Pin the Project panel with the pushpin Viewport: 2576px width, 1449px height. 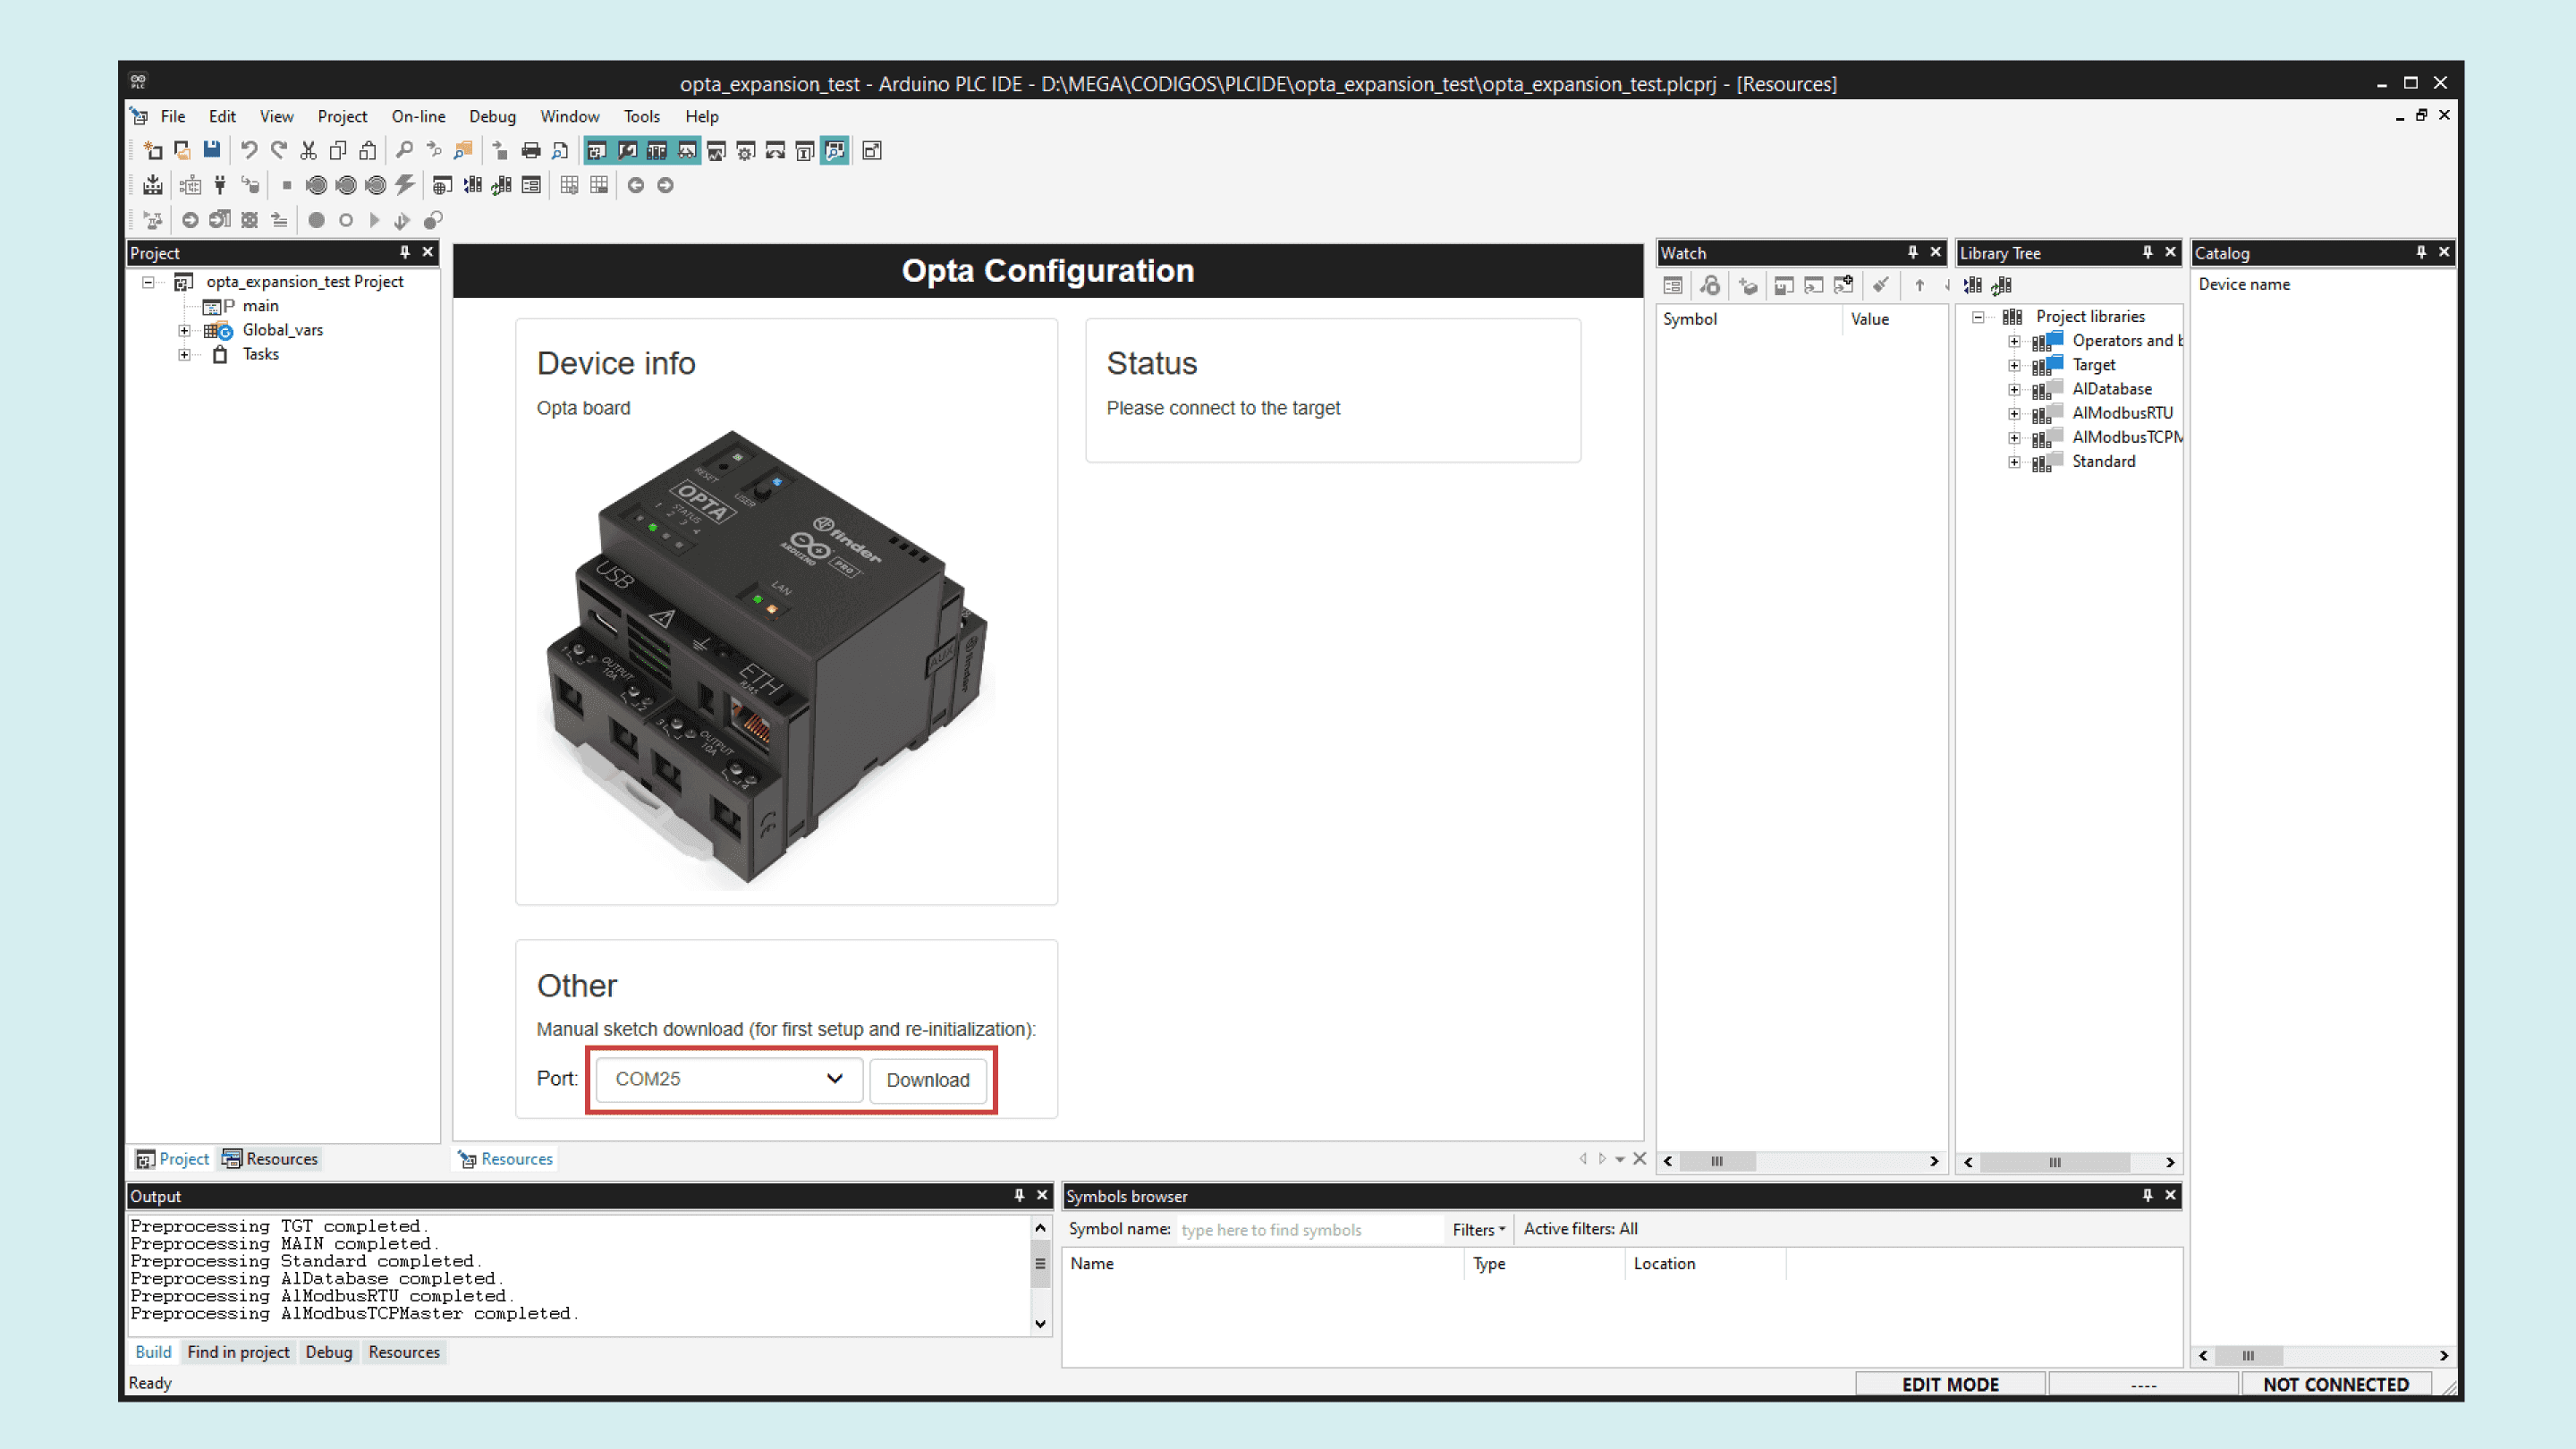(404, 252)
